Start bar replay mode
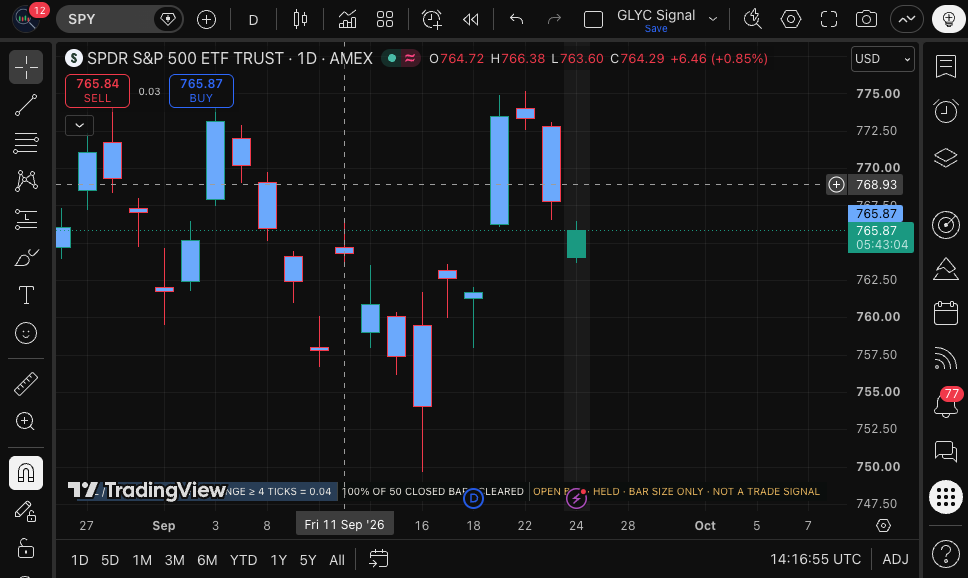This screenshot has height=578, width=968. (470, 20)
